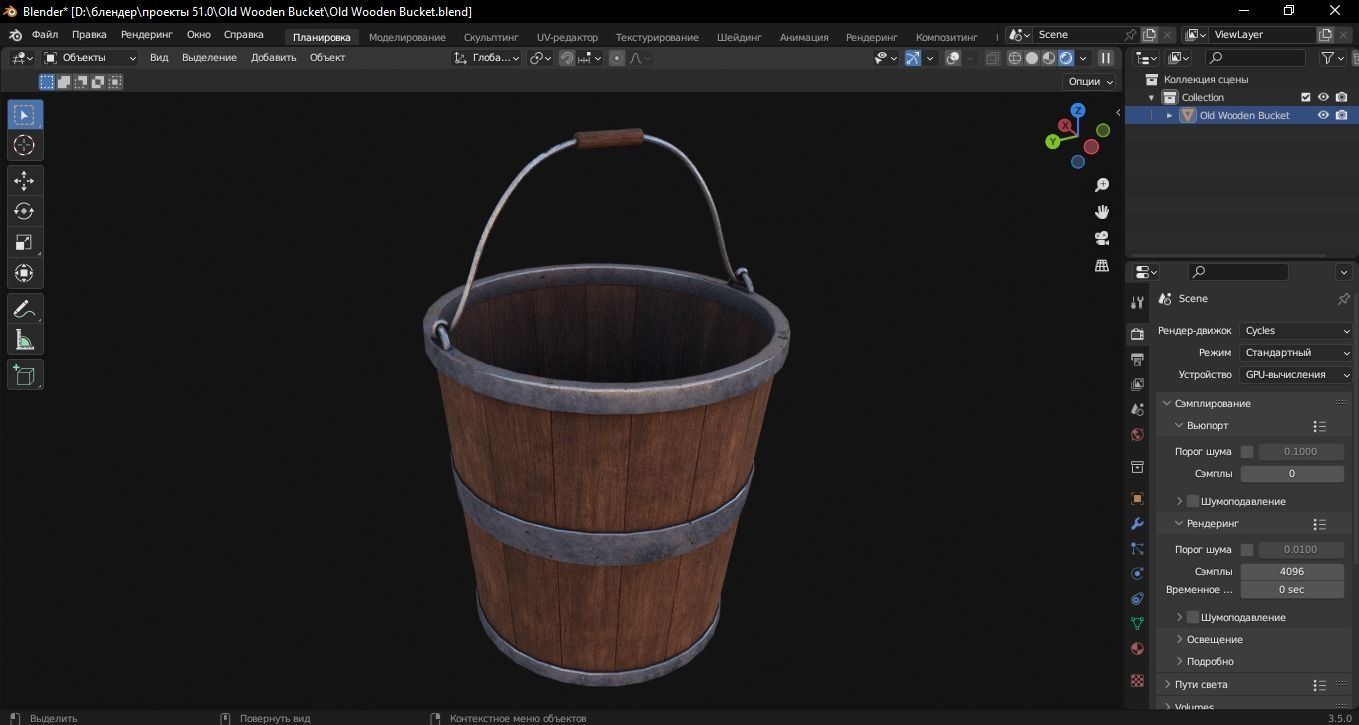The width and height of the screenshot is (1359, 725).
Task: Choose the Move tool
Action: tap(25, 180)
